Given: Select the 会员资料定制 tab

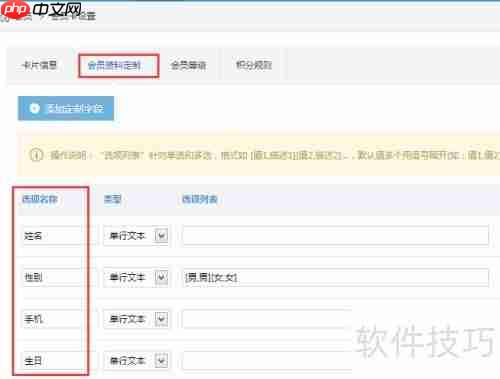Looking at the screenshot, I should pos(114,66).
